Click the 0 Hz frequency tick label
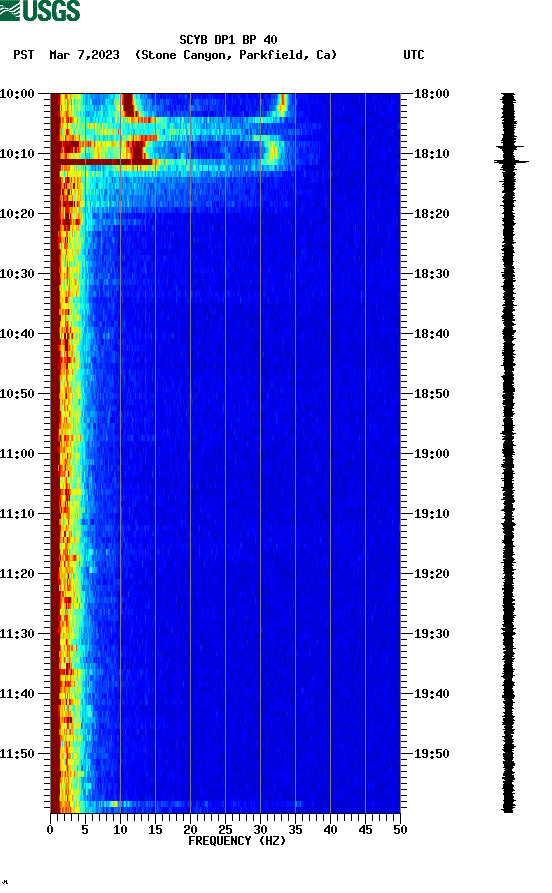552x893 pixels. coord(50,830)
